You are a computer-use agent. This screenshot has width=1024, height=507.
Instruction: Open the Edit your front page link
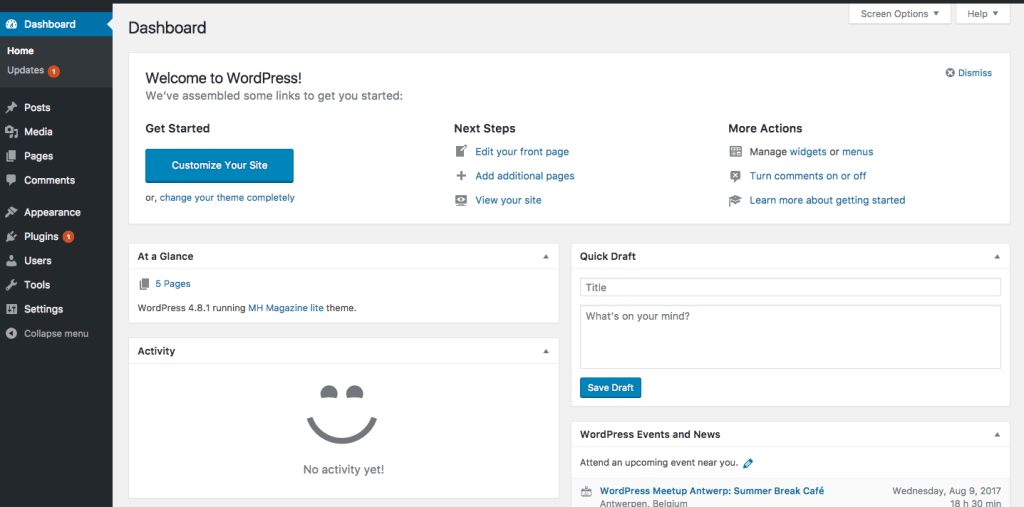tap(522, 152)
